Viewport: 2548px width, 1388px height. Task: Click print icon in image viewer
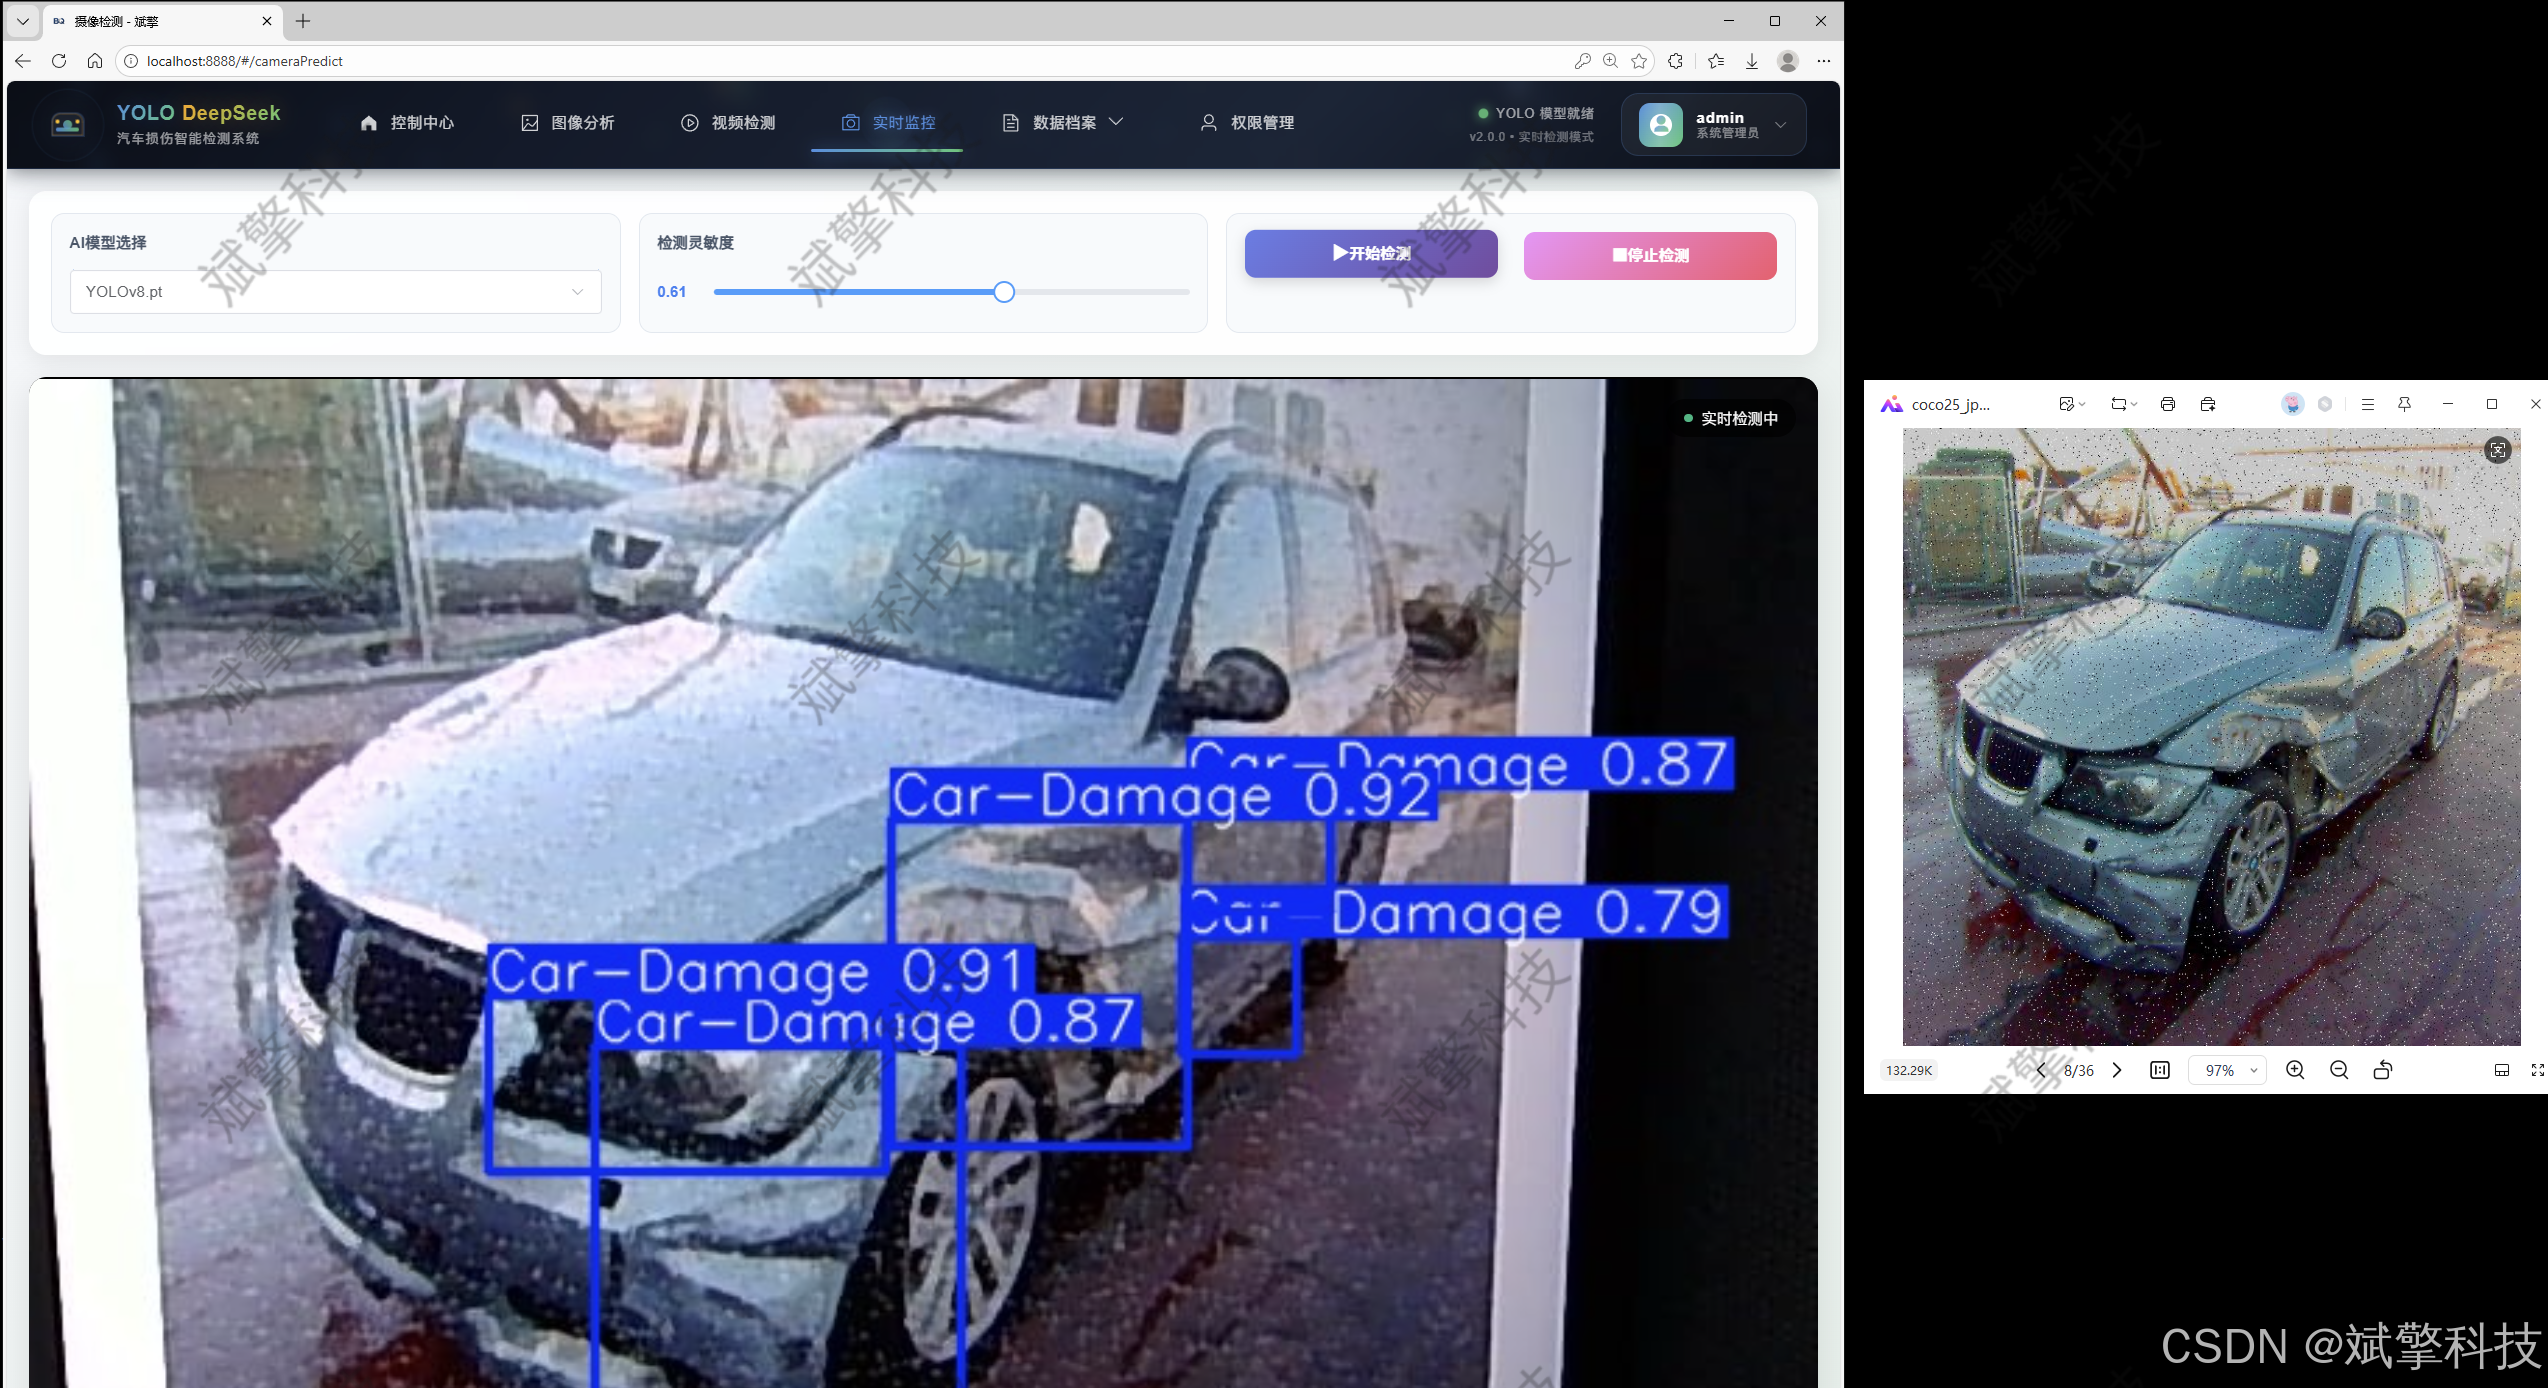tap(2167, 404)
